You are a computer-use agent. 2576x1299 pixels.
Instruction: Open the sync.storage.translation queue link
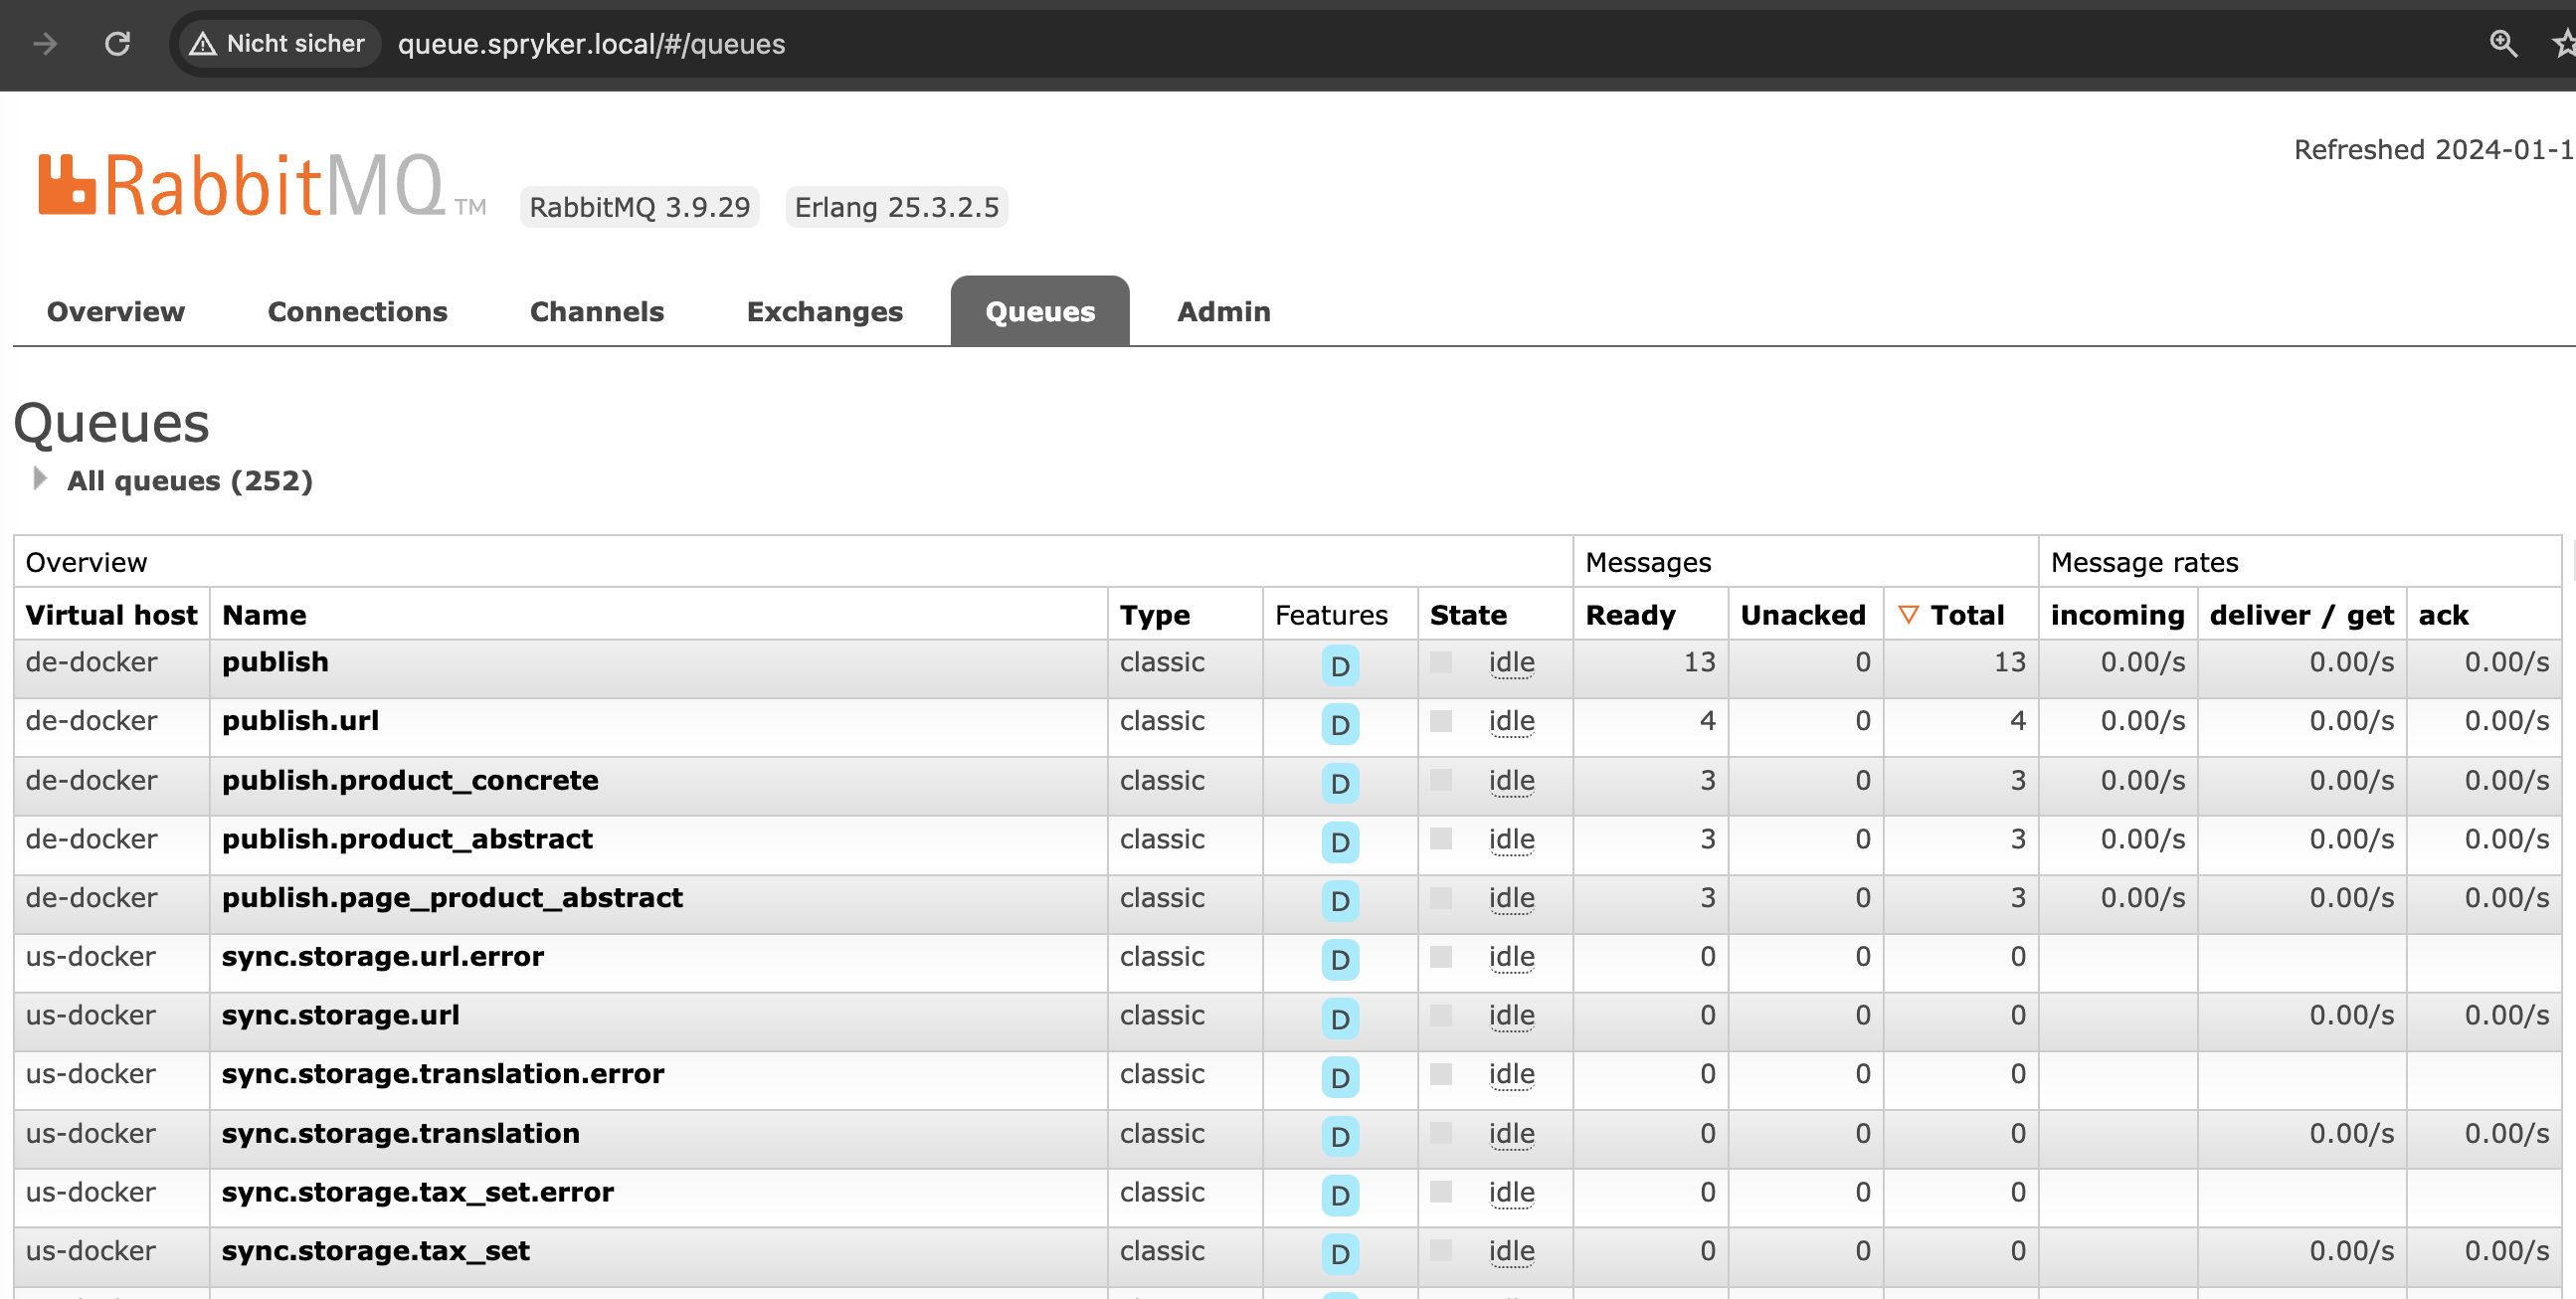tap(401, 1135)
